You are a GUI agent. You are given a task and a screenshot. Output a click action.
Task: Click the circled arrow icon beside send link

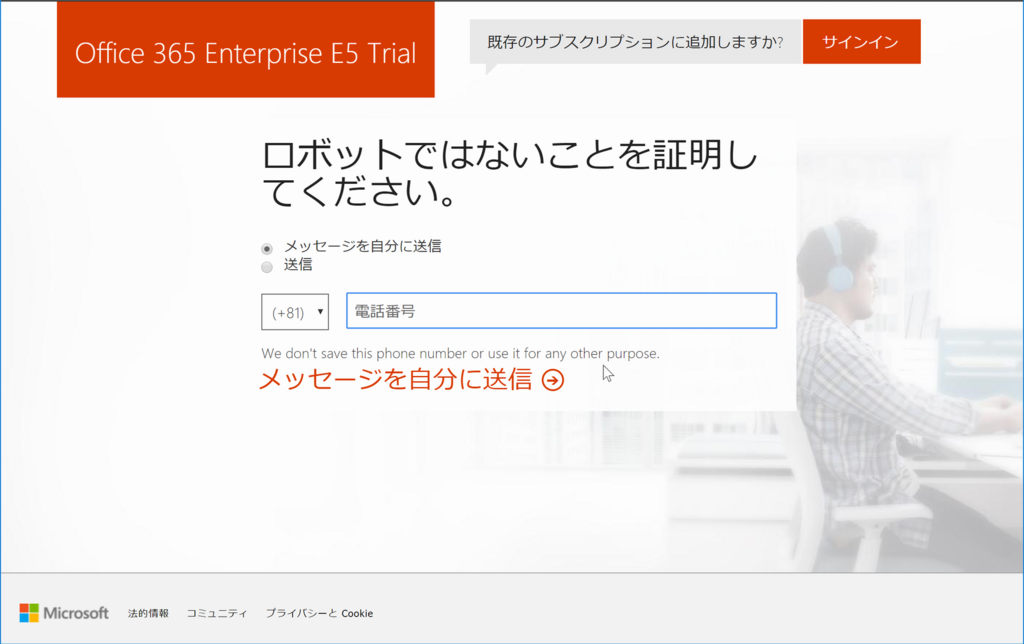pyautogui.click(x=552, y=380)
